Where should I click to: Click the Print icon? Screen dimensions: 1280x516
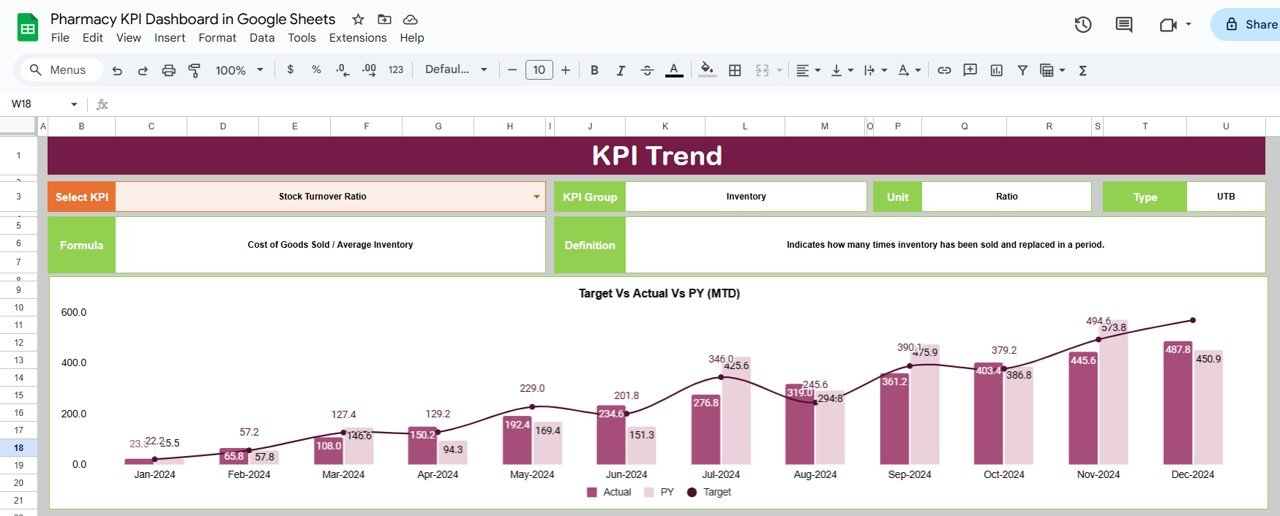(168, 70)
